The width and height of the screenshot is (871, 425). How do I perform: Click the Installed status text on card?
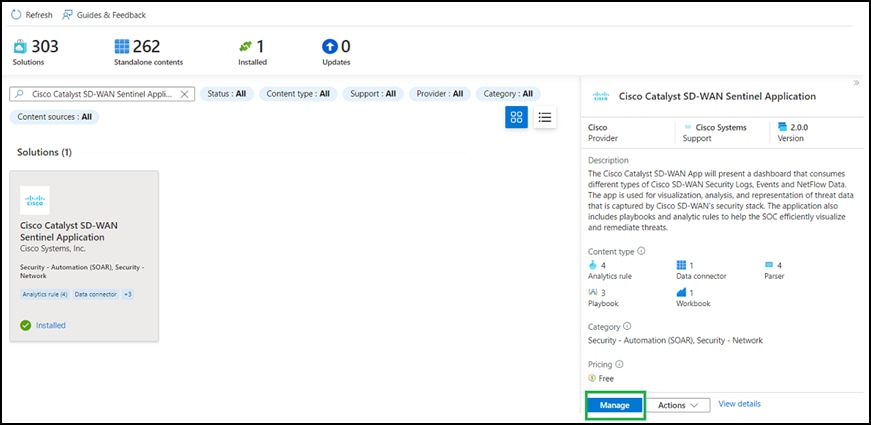click(x=51, y=326)
